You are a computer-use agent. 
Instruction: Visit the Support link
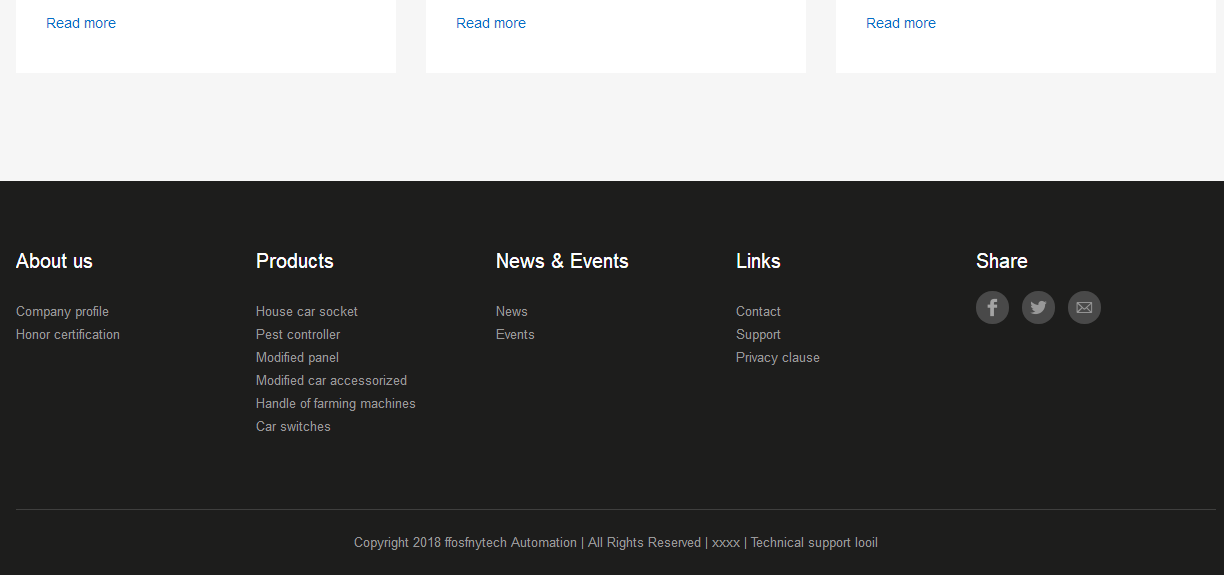click(x=758, y=335)
